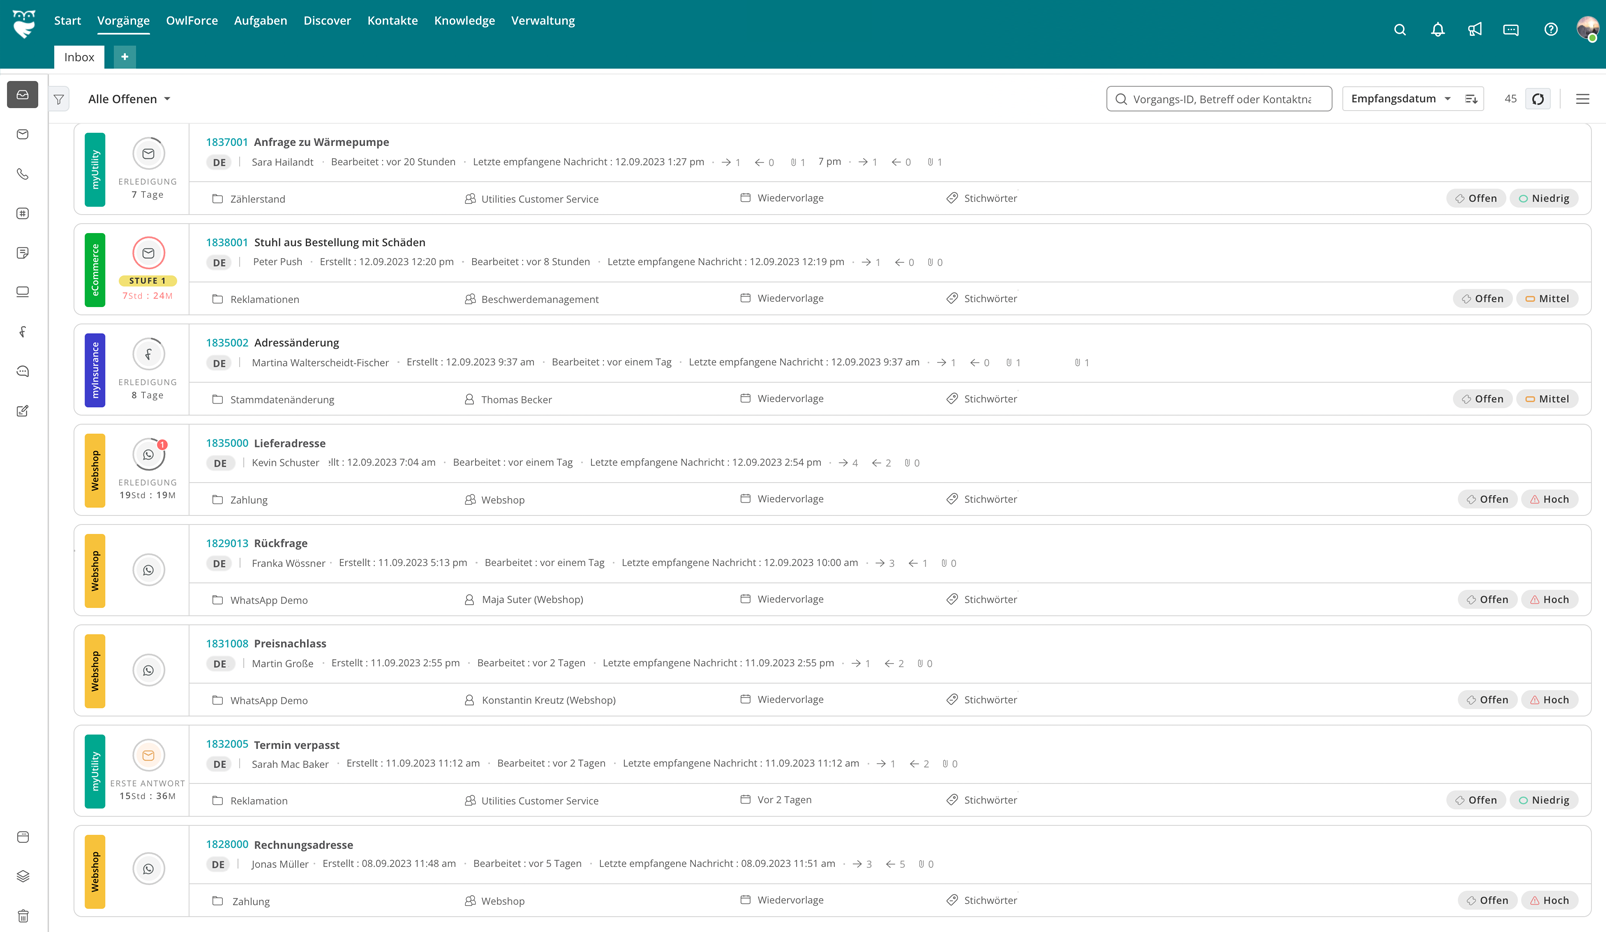This screenshot has height=932, width=1606.
Task: Click the Vorgangs-ID search input field
Action: (x=1220, y=98)
